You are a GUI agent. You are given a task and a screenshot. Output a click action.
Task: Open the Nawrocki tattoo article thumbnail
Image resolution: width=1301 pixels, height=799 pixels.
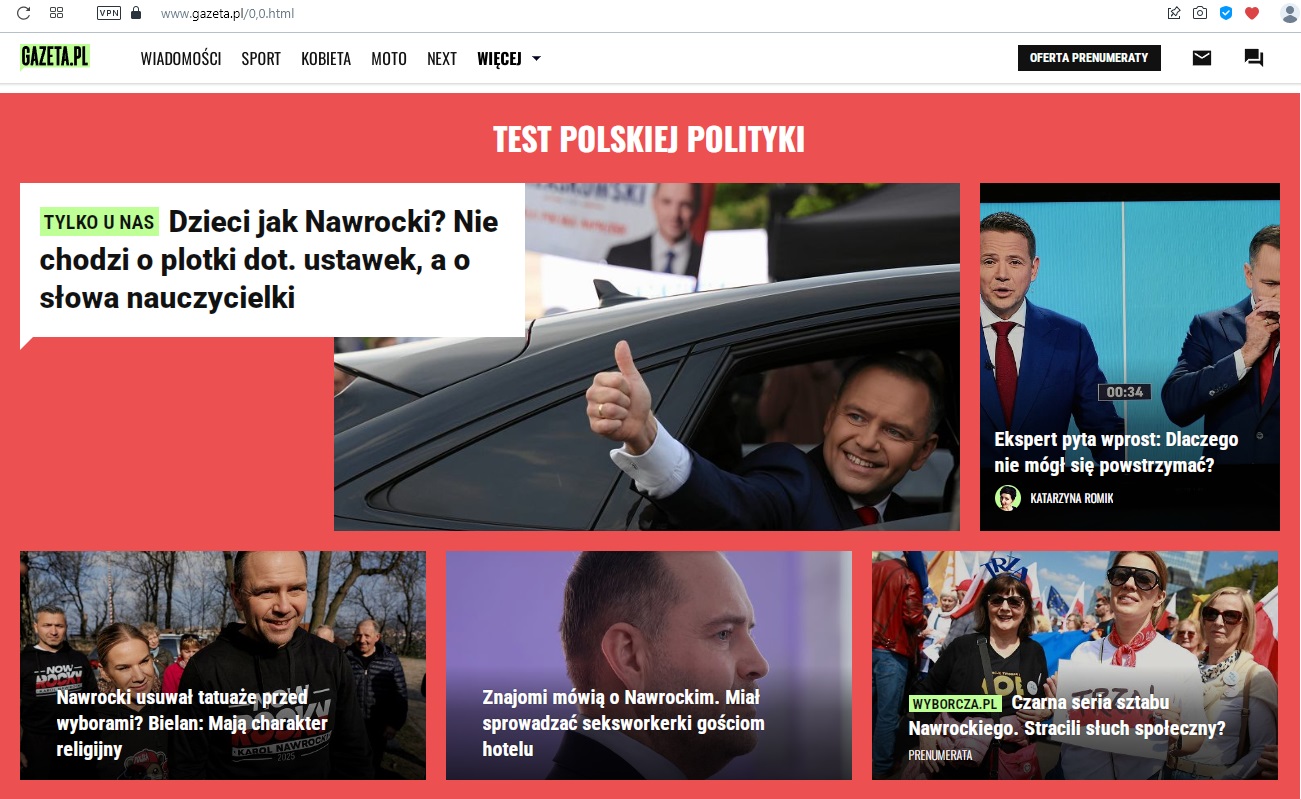tap(223, 665)
